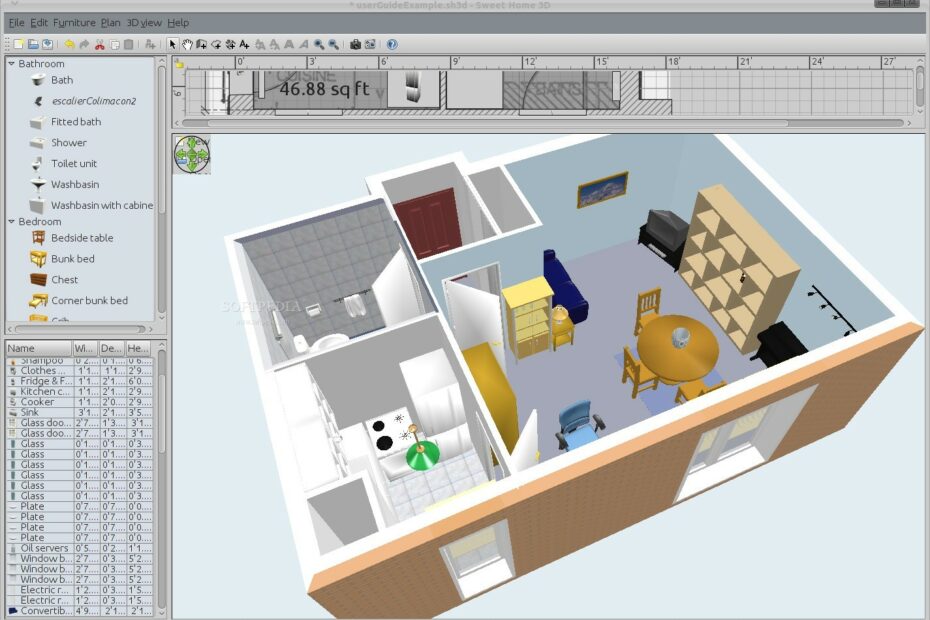Open the File menu
930x620 pixels.
coord(17,23)
